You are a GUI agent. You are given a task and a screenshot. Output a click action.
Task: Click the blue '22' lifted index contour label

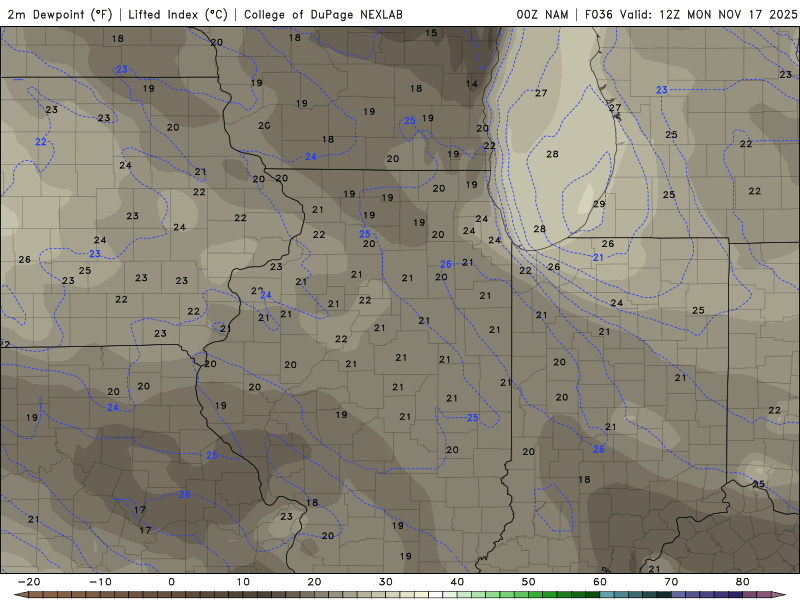pyautogui.click(x=41, y=141)
